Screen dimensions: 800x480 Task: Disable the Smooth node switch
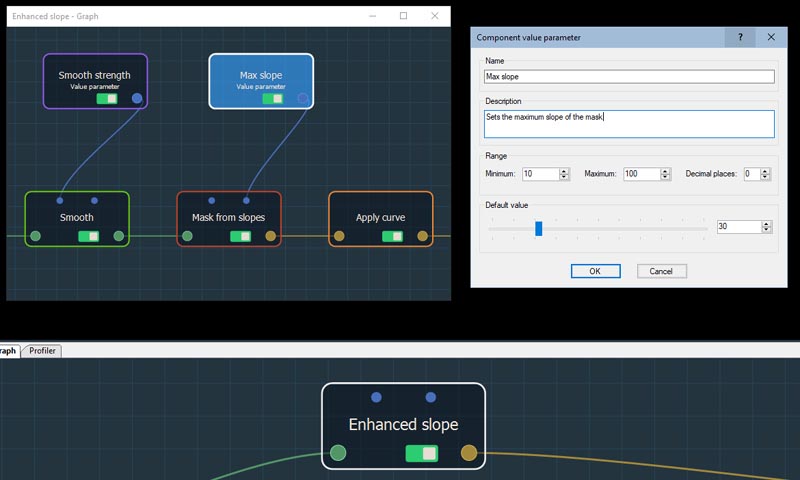tap(88, 236)
